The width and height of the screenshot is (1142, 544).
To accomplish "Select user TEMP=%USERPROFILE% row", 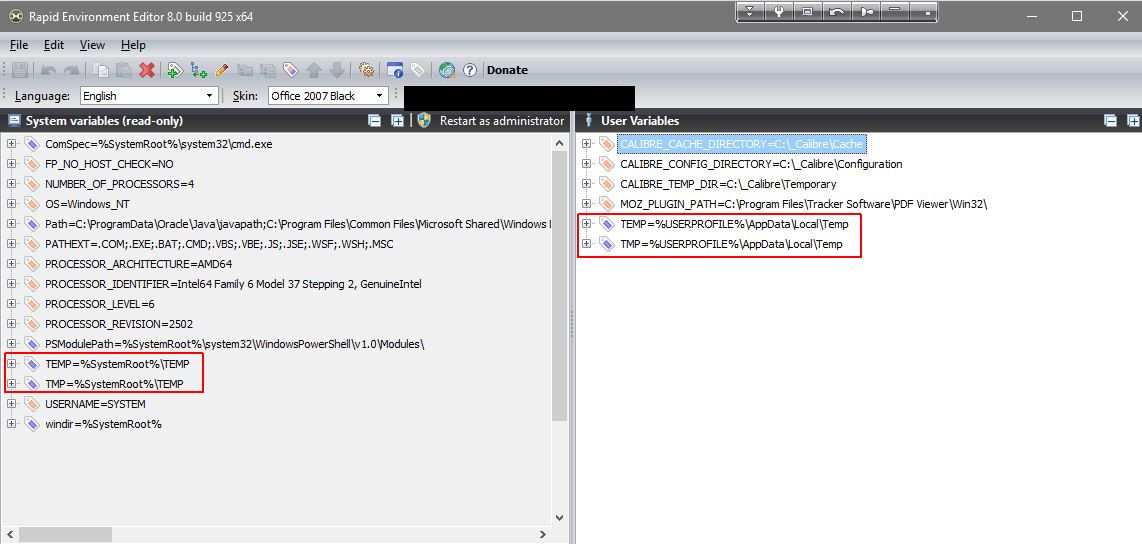I will (x=734, y=224).
